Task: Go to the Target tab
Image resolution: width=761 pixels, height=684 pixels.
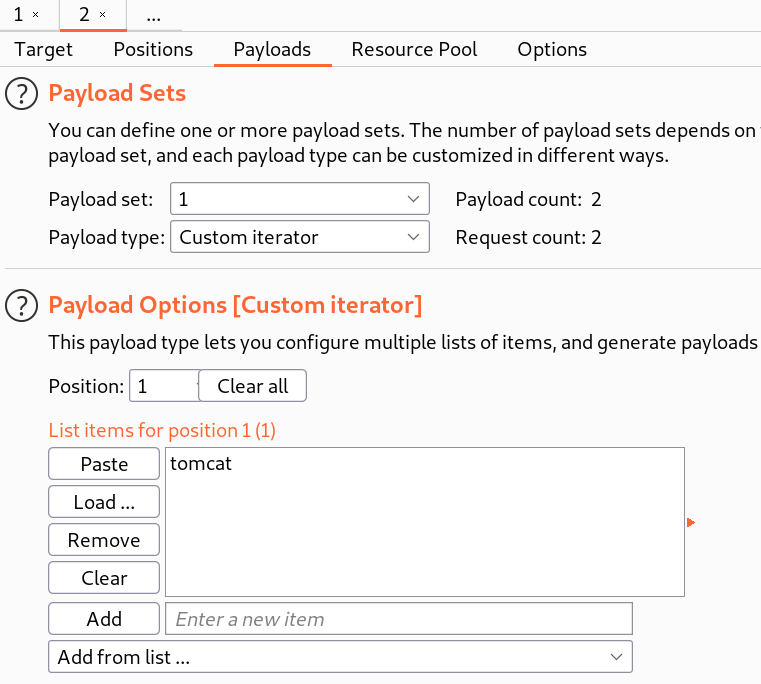Action: pos(44,49)
